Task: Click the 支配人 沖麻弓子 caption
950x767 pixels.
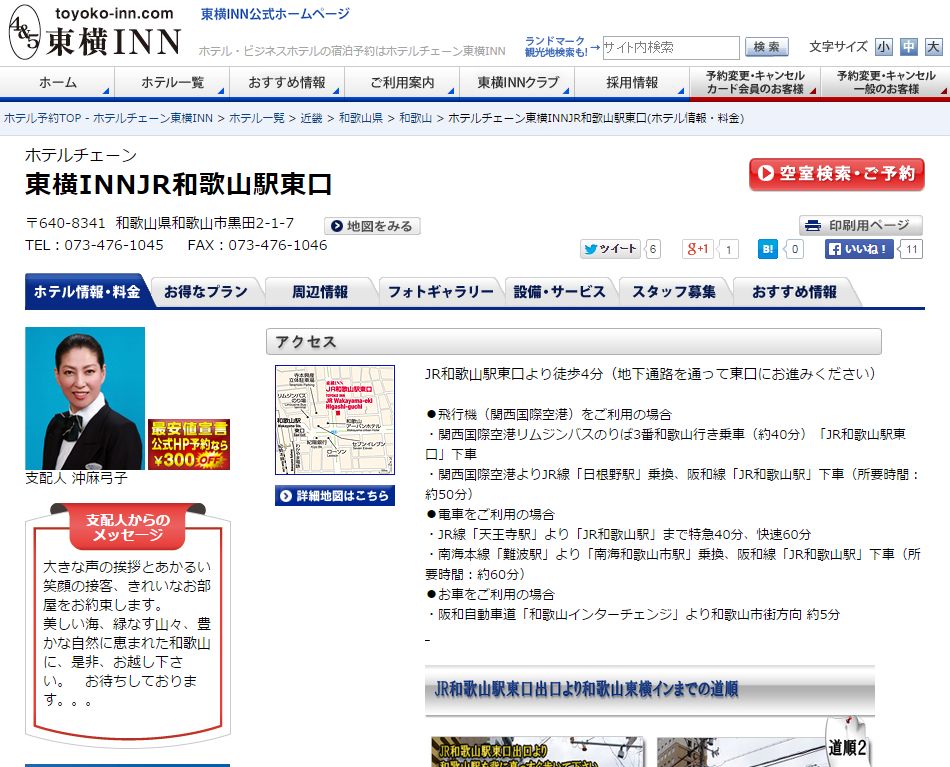Action: (76, 478)
